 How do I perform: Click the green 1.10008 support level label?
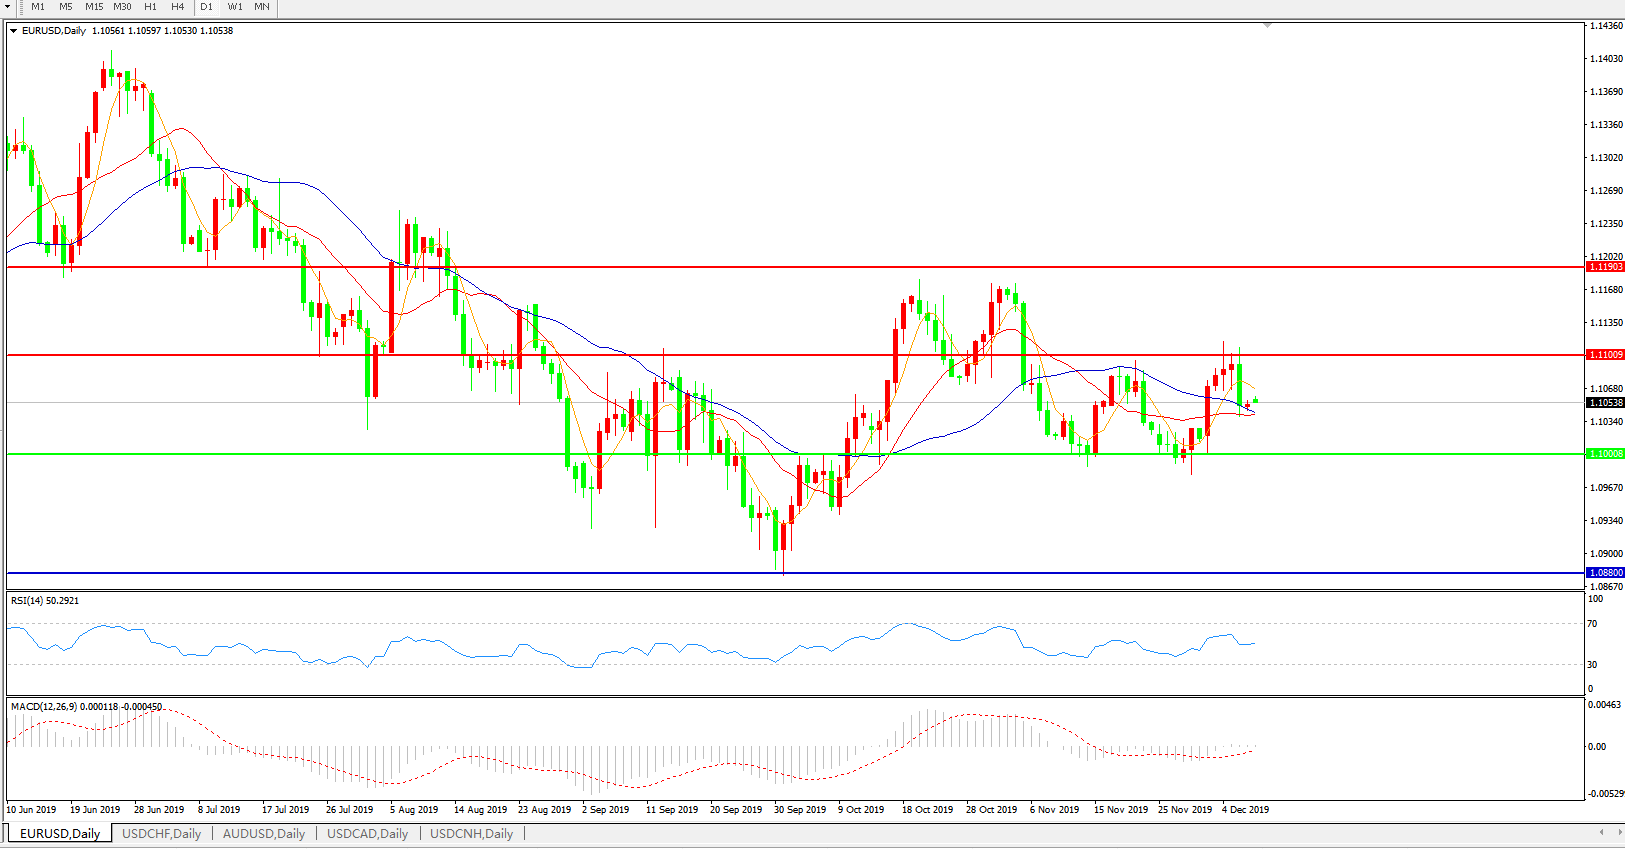[x=1605, y=454]
